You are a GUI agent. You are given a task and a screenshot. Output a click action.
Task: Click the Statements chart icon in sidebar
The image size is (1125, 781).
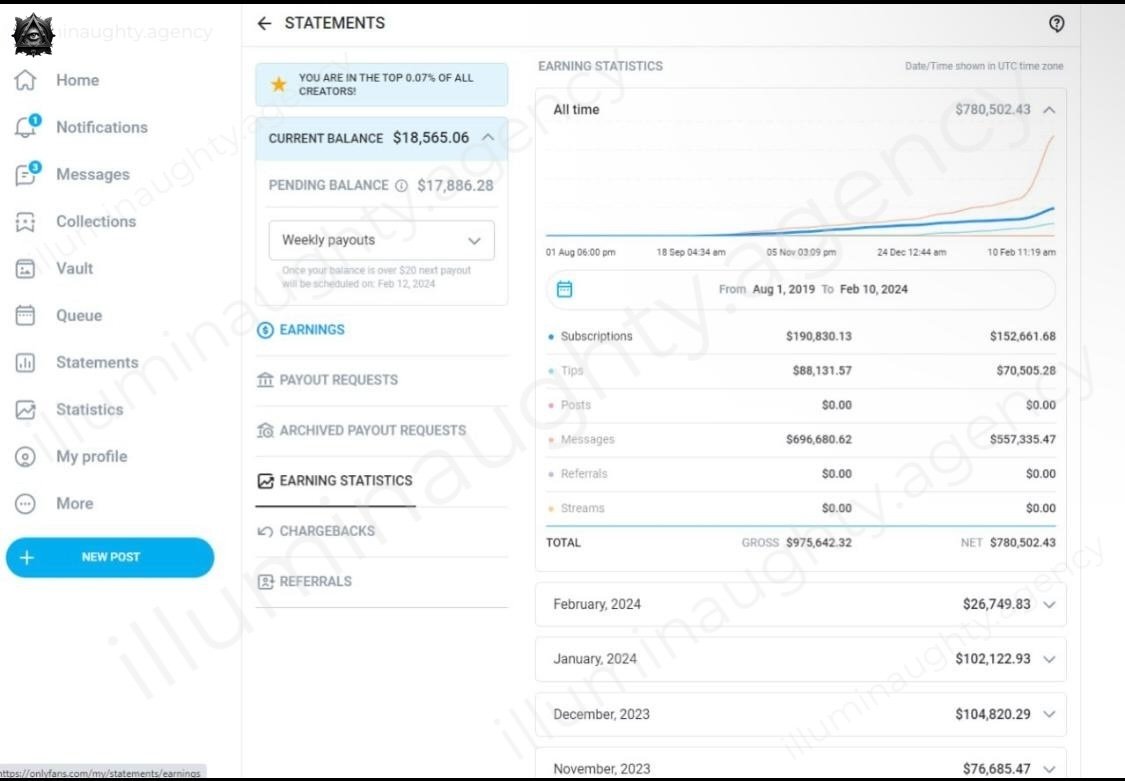(x=25, y=363)
